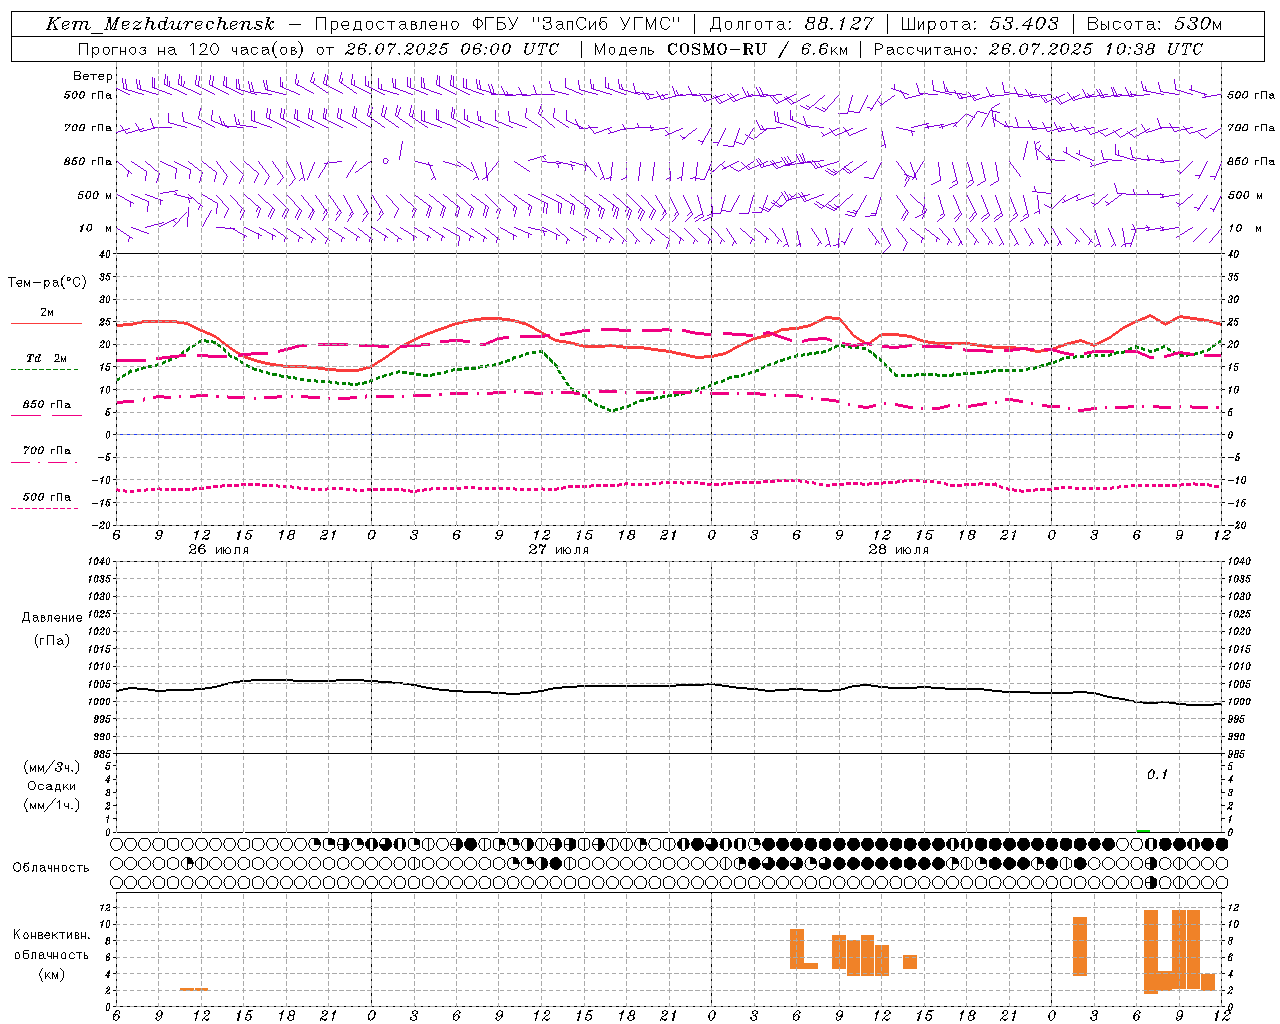Click the Осадки panel label
1280x1024 pixels.
click(52, 786)
